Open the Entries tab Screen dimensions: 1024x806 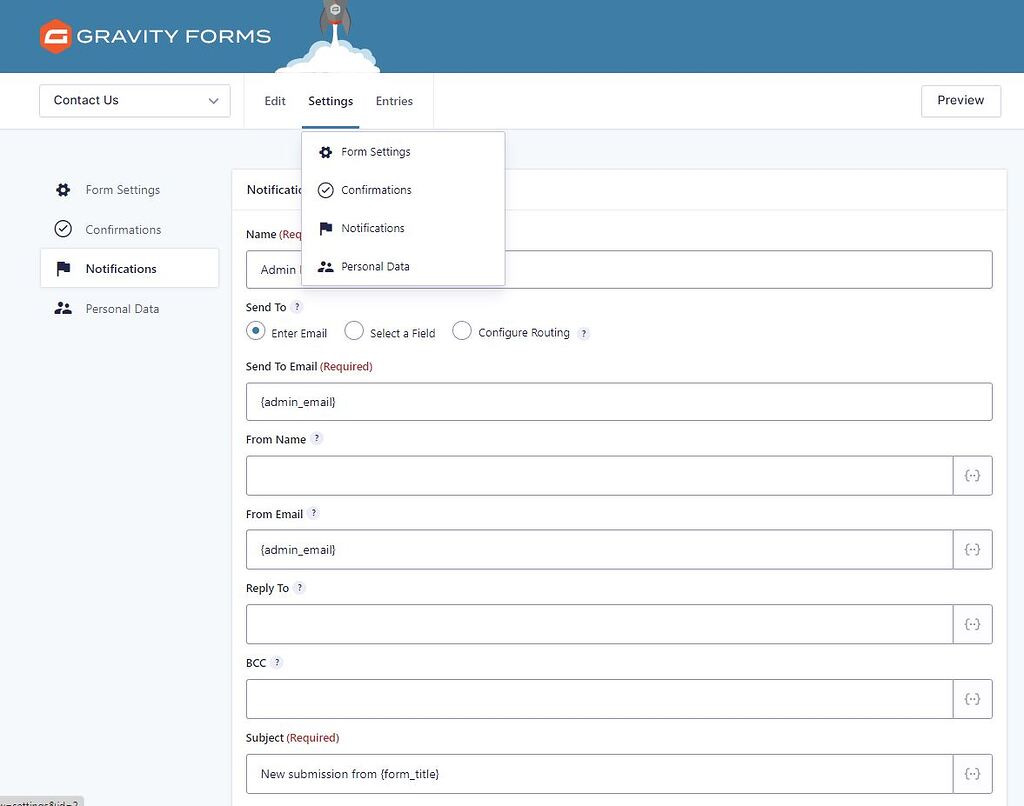pyautogui.click(x=394, y=101)
